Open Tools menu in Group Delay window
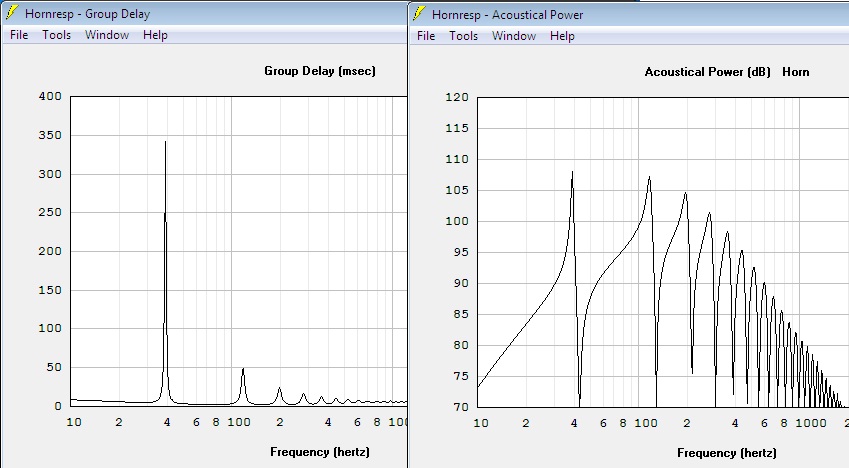The image size is (849, 468). click(56, 35)
